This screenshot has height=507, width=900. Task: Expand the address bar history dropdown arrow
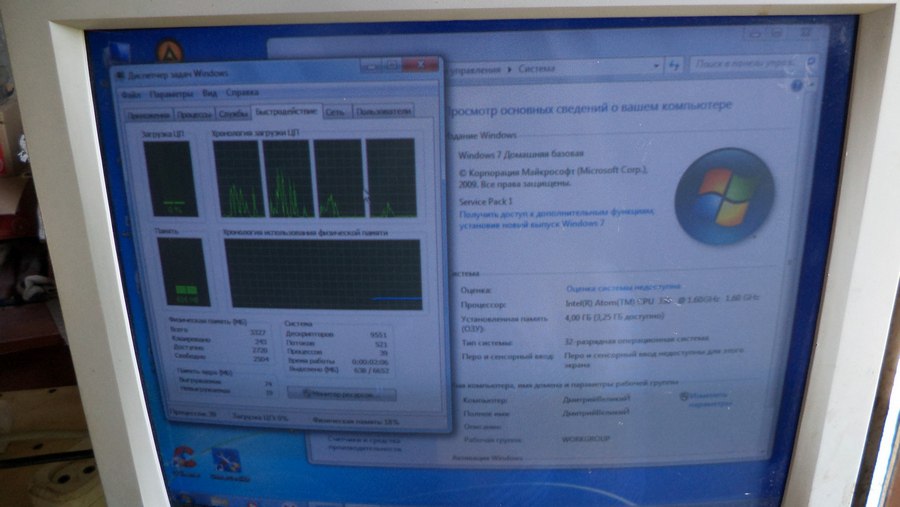(656, 67)
